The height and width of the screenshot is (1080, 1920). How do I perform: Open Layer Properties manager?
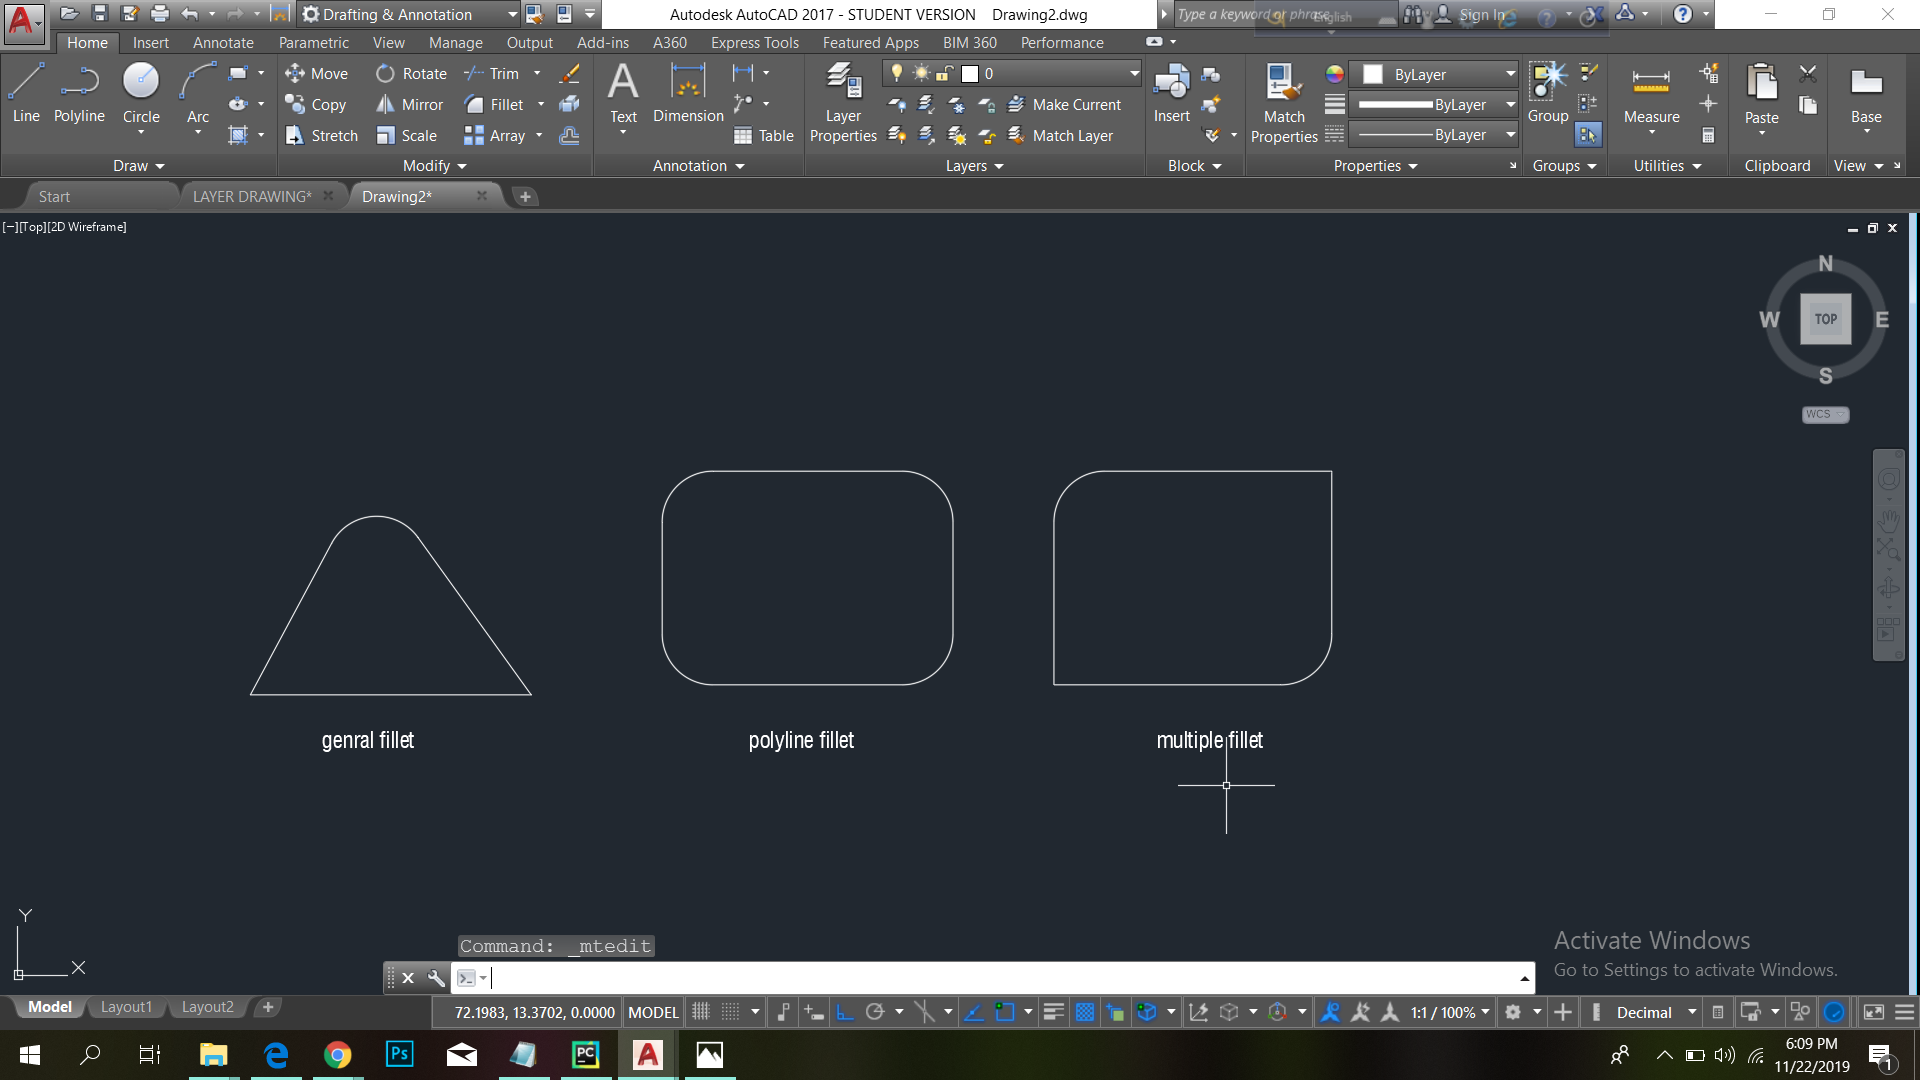click(843, 101)
